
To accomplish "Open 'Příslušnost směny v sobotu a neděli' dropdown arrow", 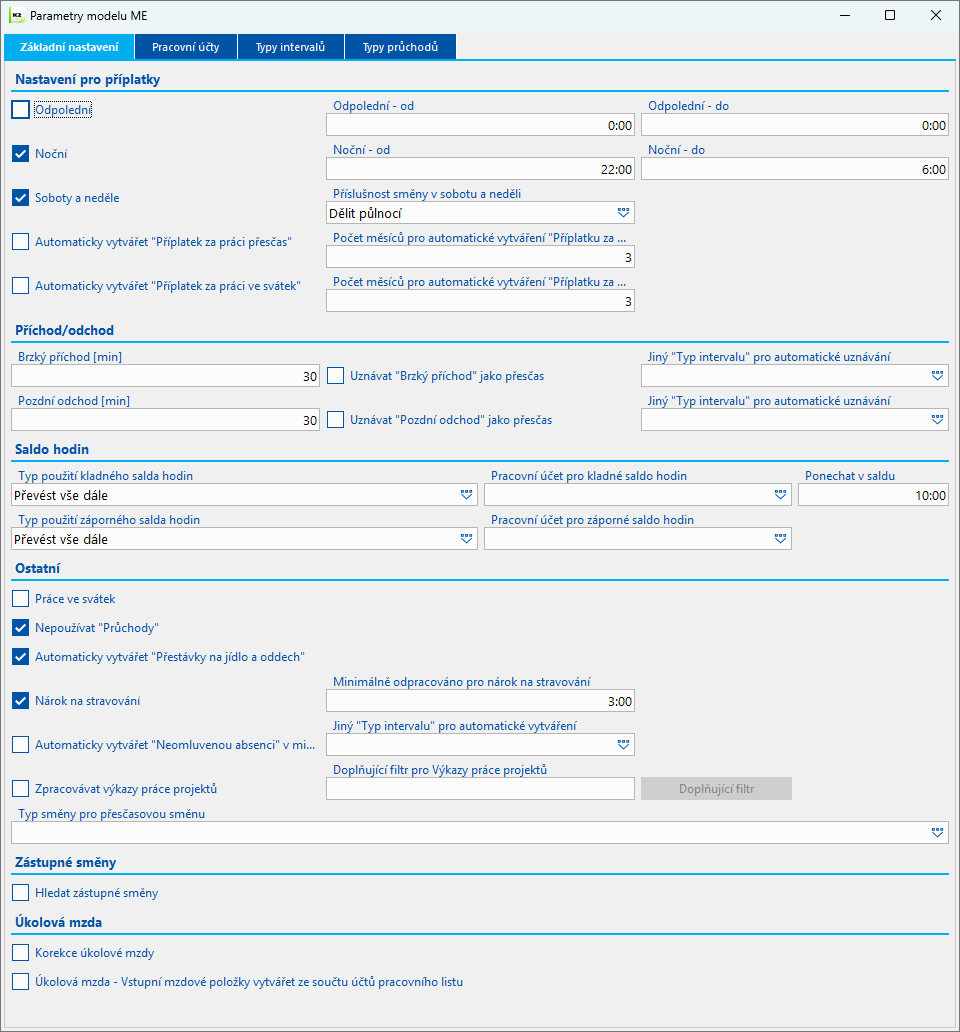I will pos(623,213).
